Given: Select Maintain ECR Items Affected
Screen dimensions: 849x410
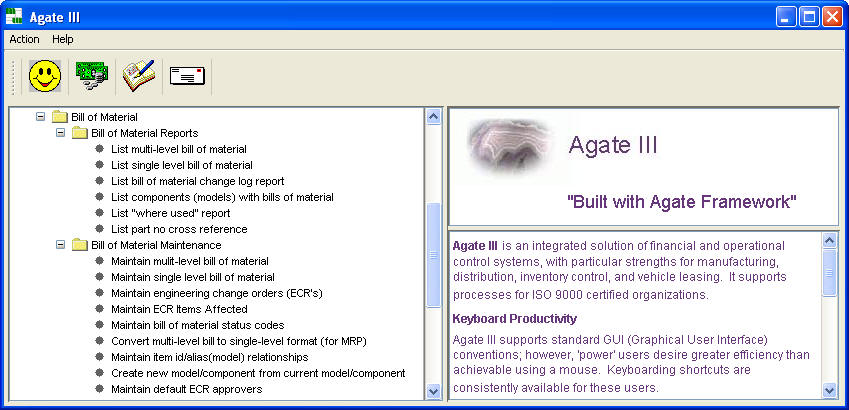Looking at the screenshot, I should pos(179,309).
